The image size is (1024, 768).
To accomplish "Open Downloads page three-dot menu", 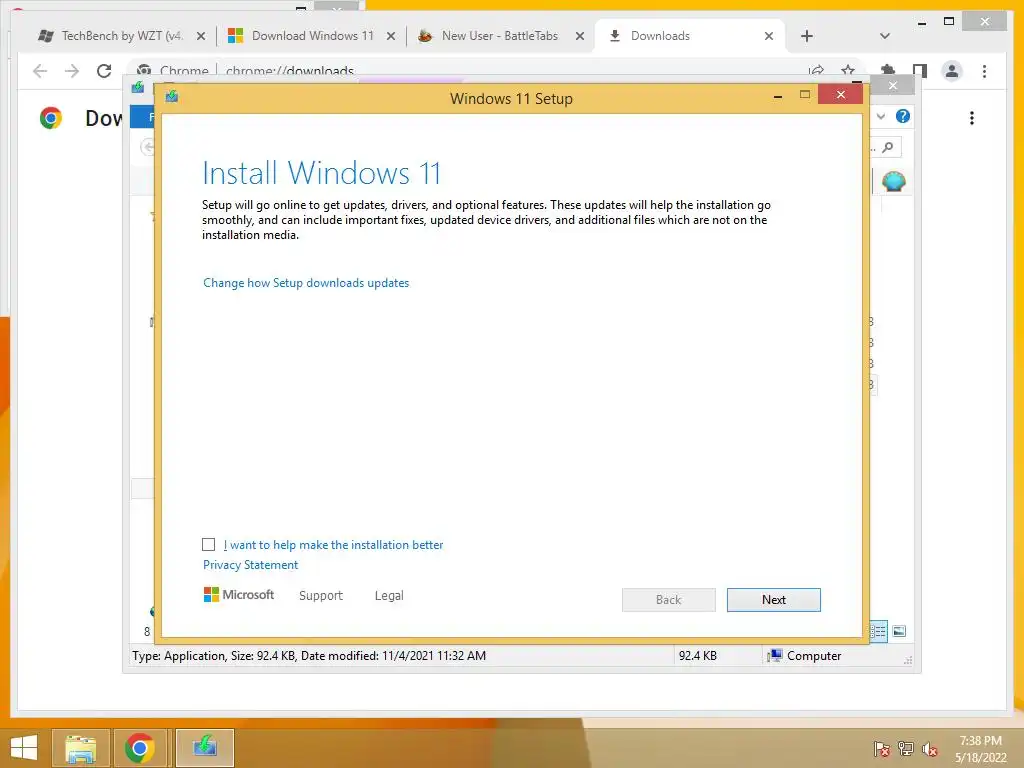I will [x=972, y=118].
